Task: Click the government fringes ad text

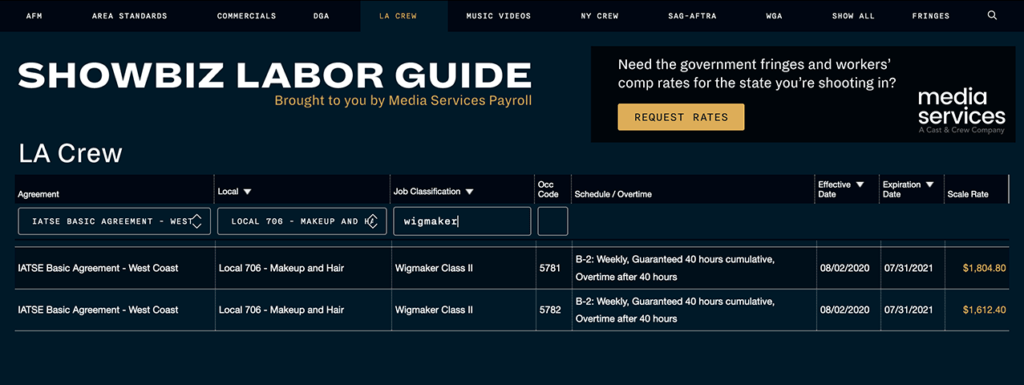Action: click(757, 74)
